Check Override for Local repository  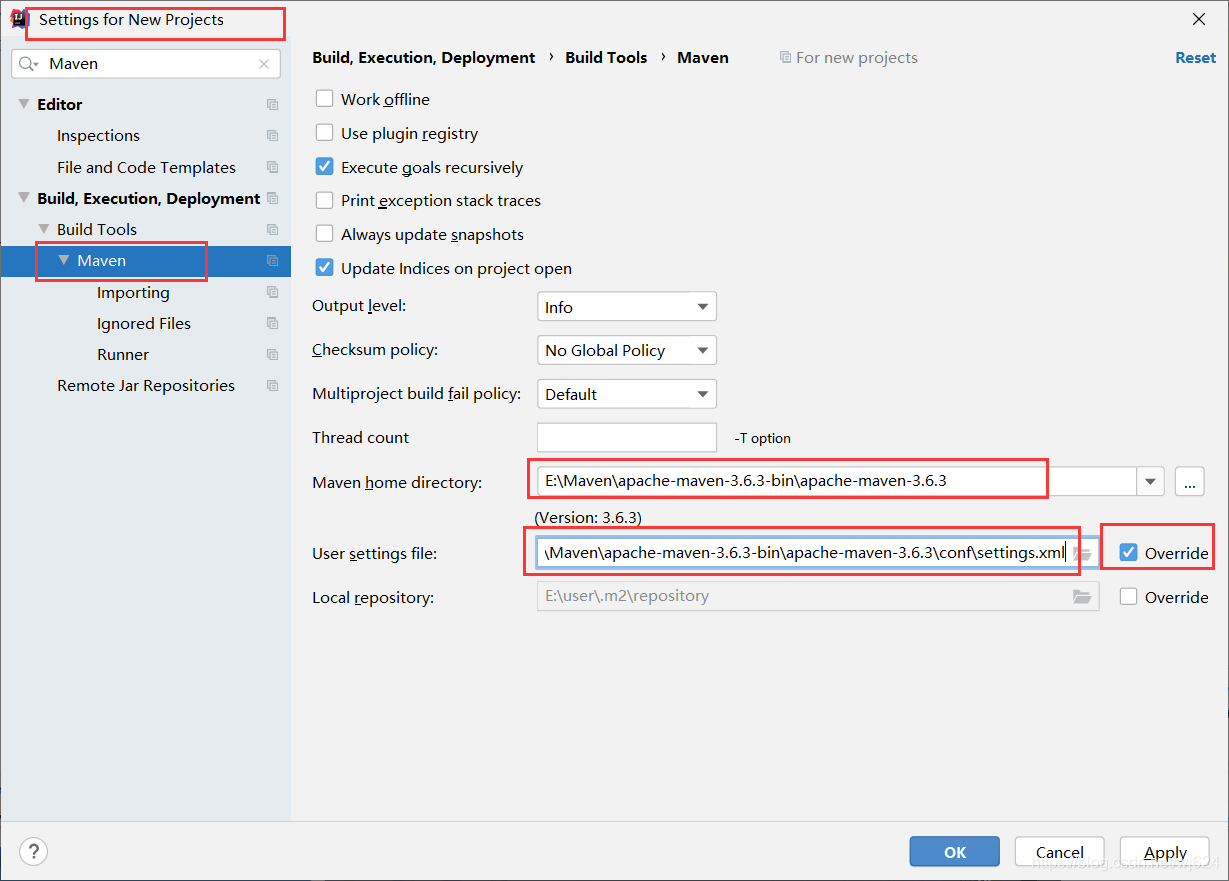(x=1129, y=597)
